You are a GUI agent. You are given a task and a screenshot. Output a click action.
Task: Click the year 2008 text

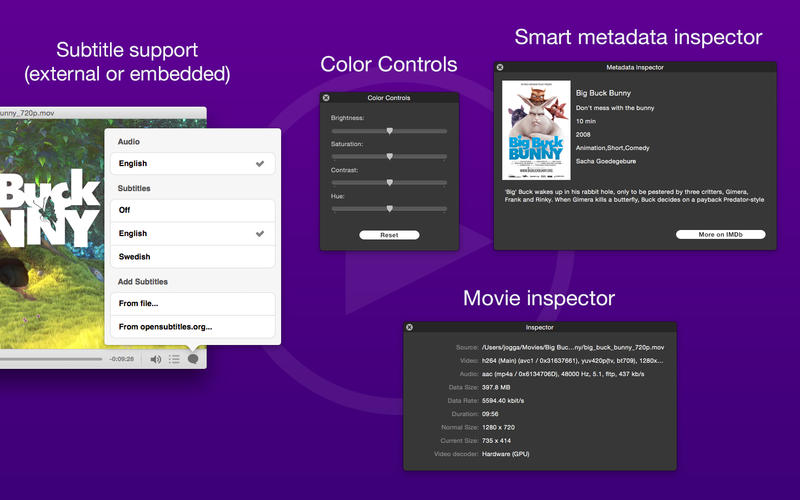click(x=583, y=134)
